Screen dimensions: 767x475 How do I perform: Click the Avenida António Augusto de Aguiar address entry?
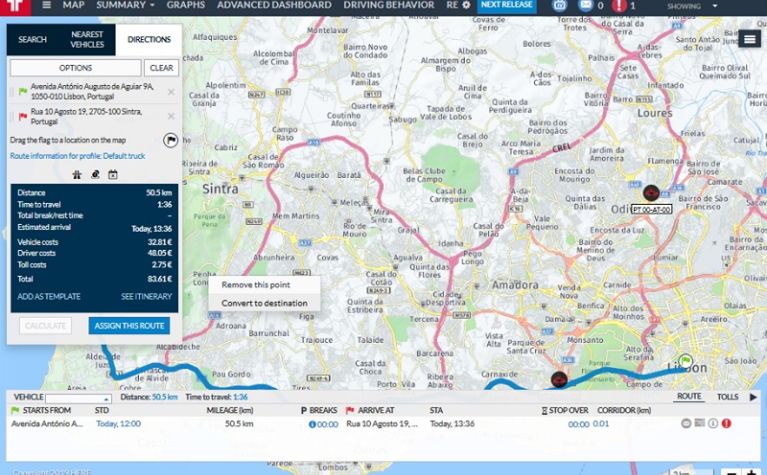point(92,91)
